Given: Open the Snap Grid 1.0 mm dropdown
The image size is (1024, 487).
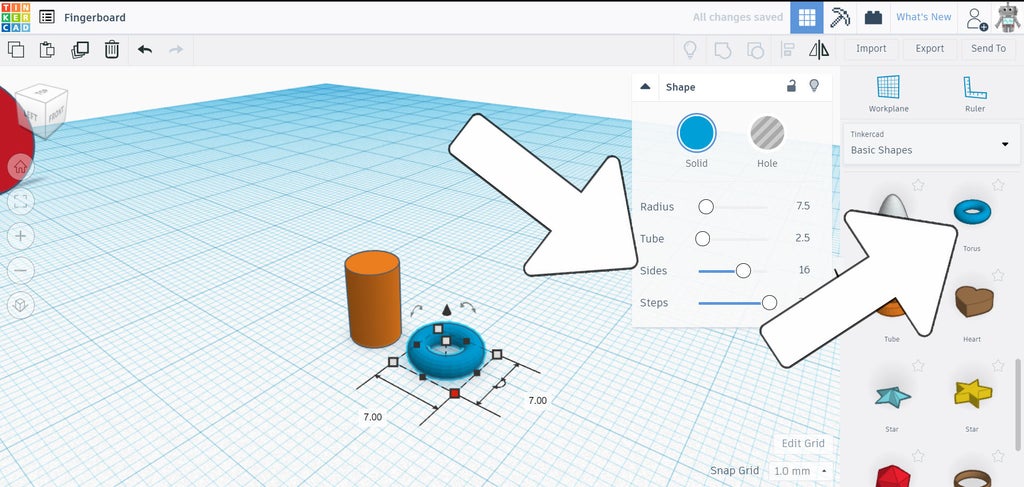Looking at the screenshot, I should (x=800, y=471).
